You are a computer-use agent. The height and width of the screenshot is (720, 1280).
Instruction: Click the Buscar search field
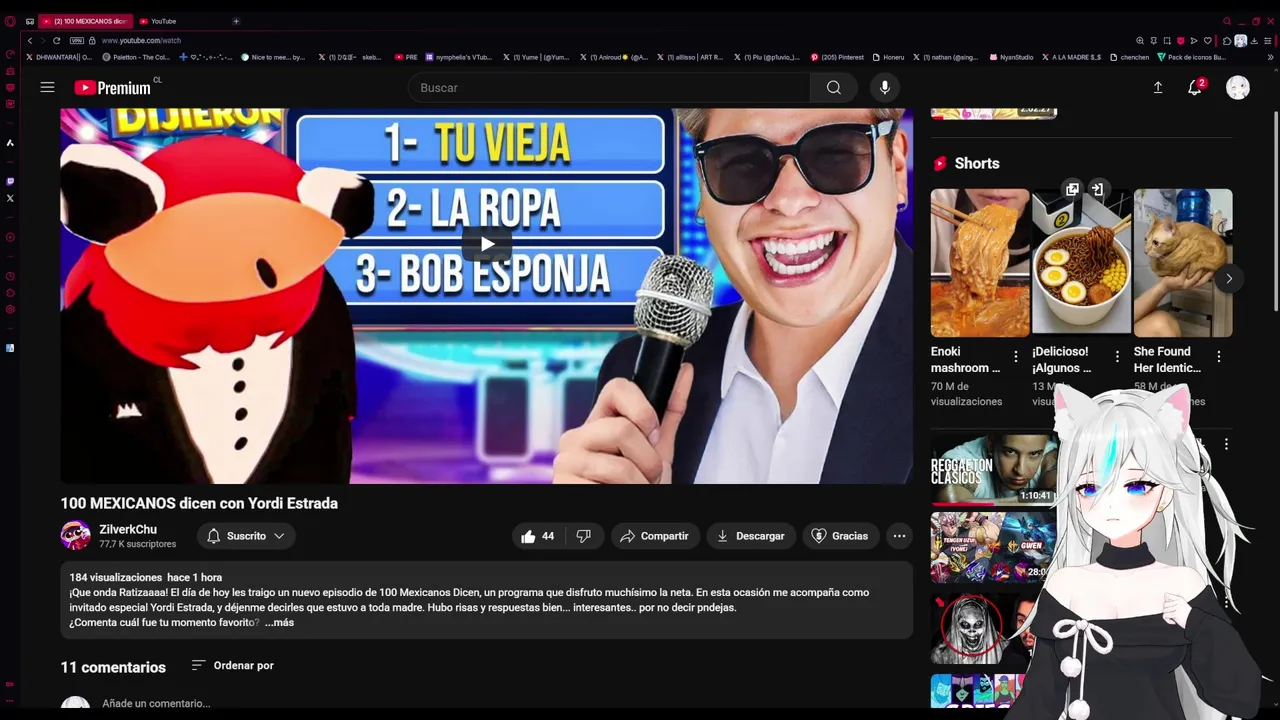tap(609, 88)
